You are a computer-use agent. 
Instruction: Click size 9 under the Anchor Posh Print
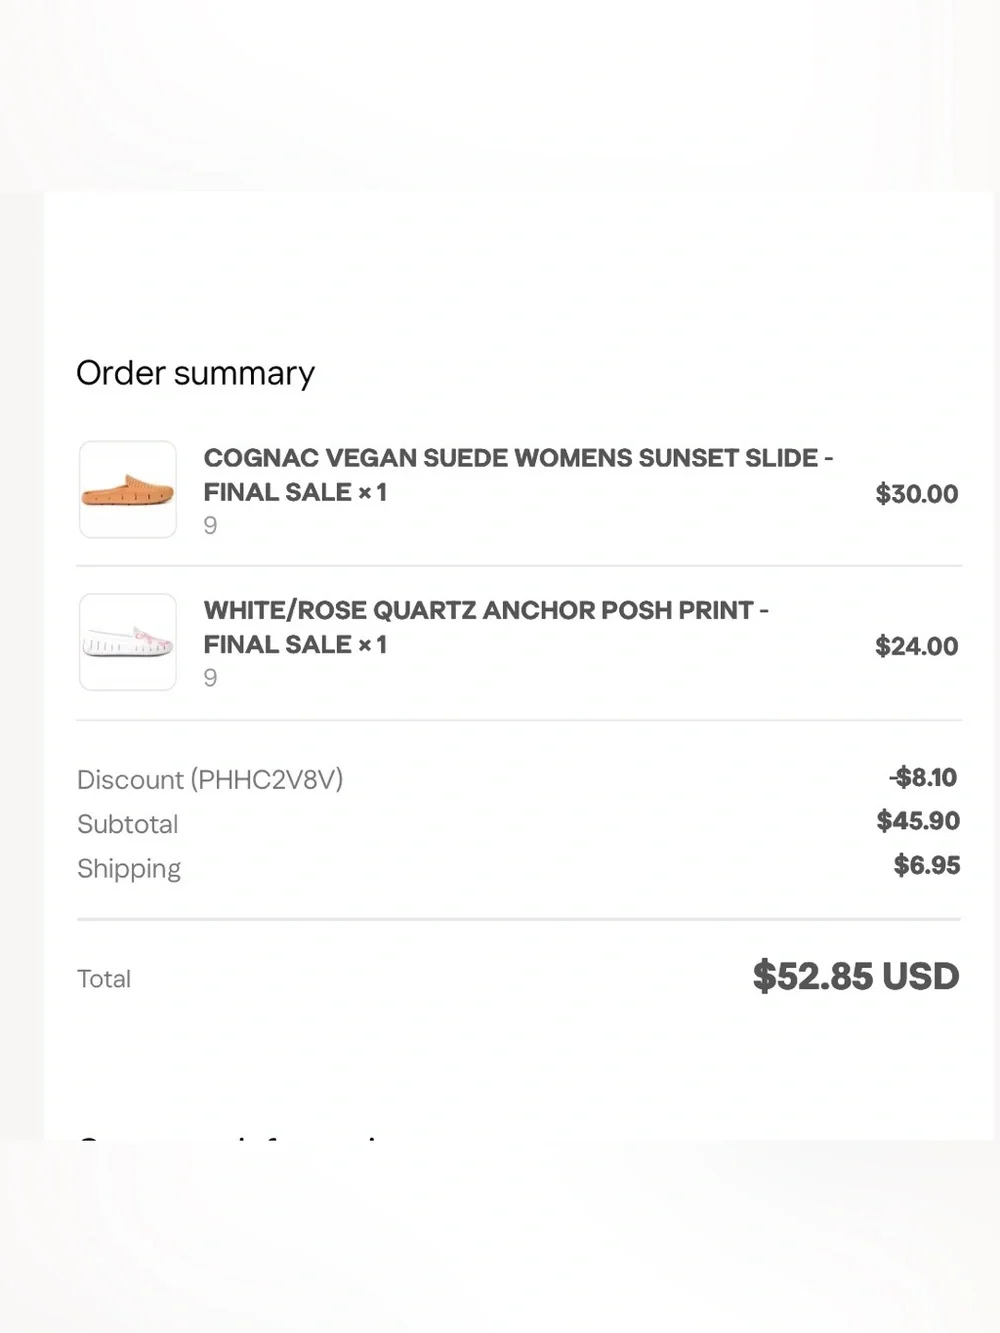coord(210,678)
